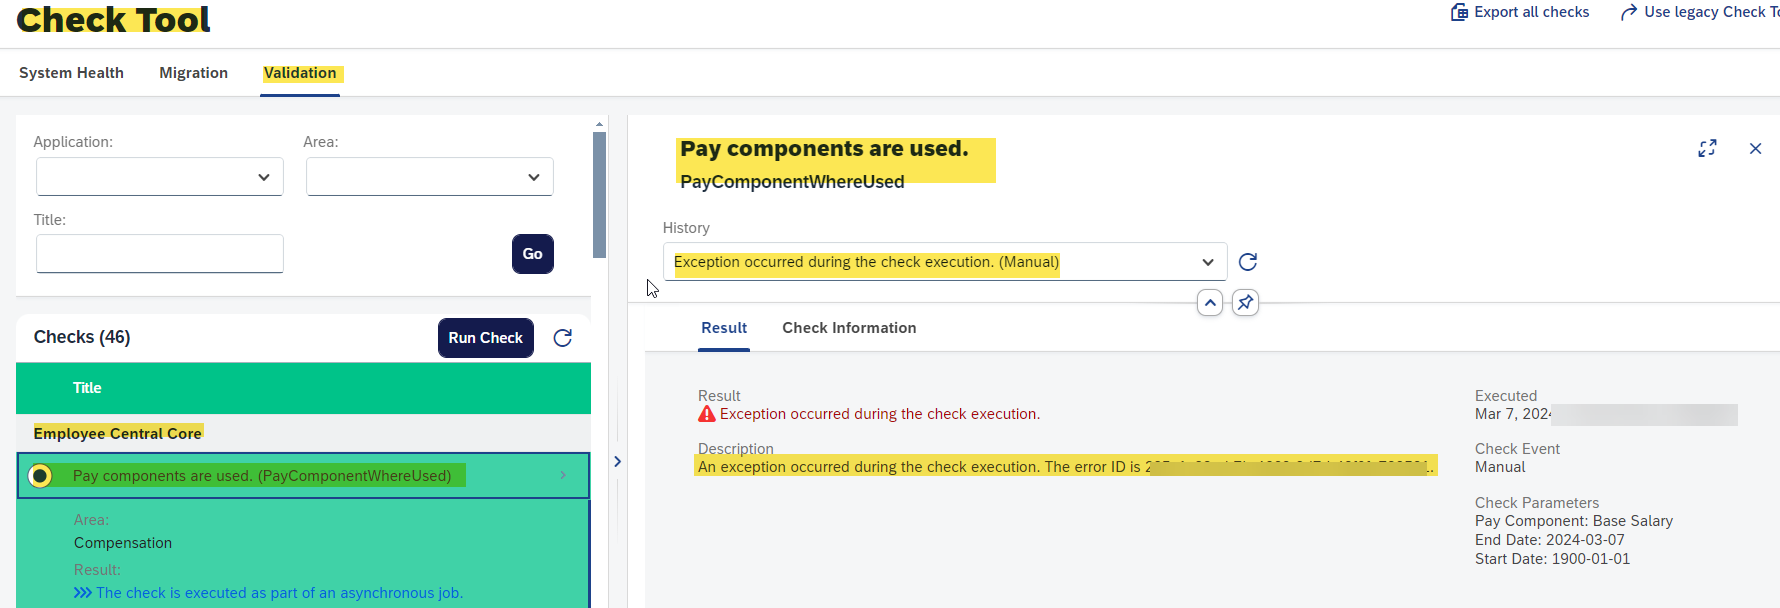Click 'Start Date: 1900-01-01' parameter

pyautogui.click(x=1552, y=559)
